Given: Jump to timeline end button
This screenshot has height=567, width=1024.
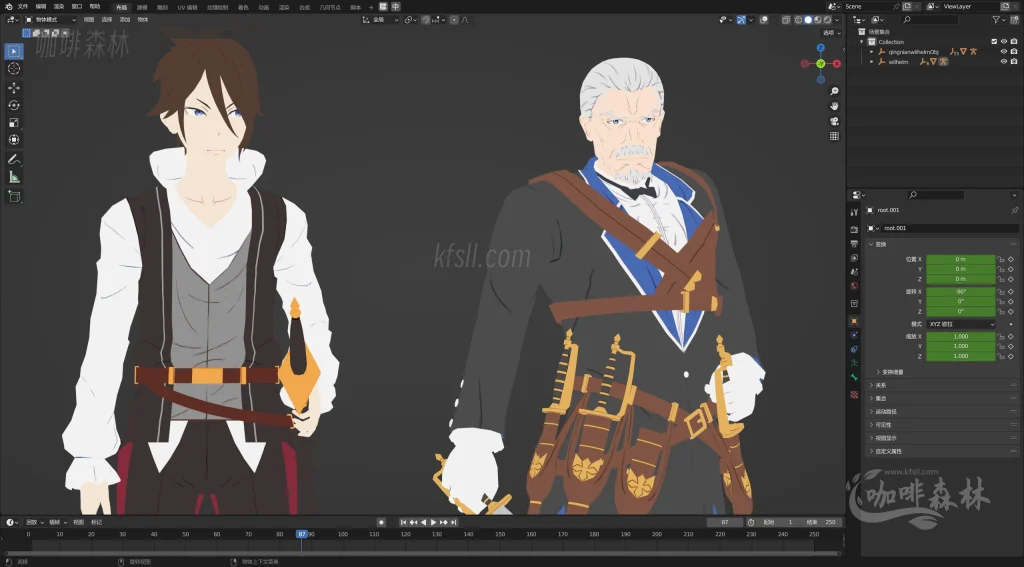Looking at the screenshot, I should [453, 522].
